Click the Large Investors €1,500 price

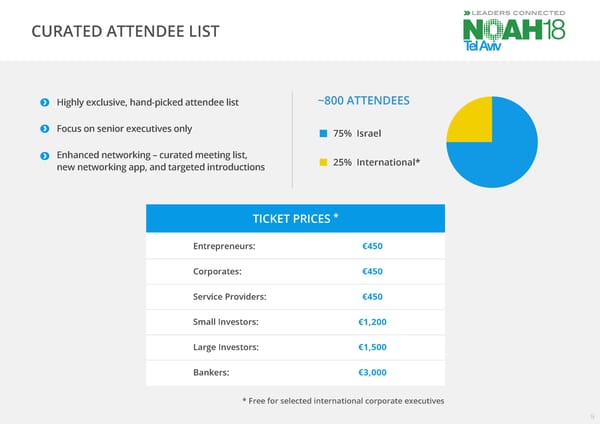coord(372,347)
